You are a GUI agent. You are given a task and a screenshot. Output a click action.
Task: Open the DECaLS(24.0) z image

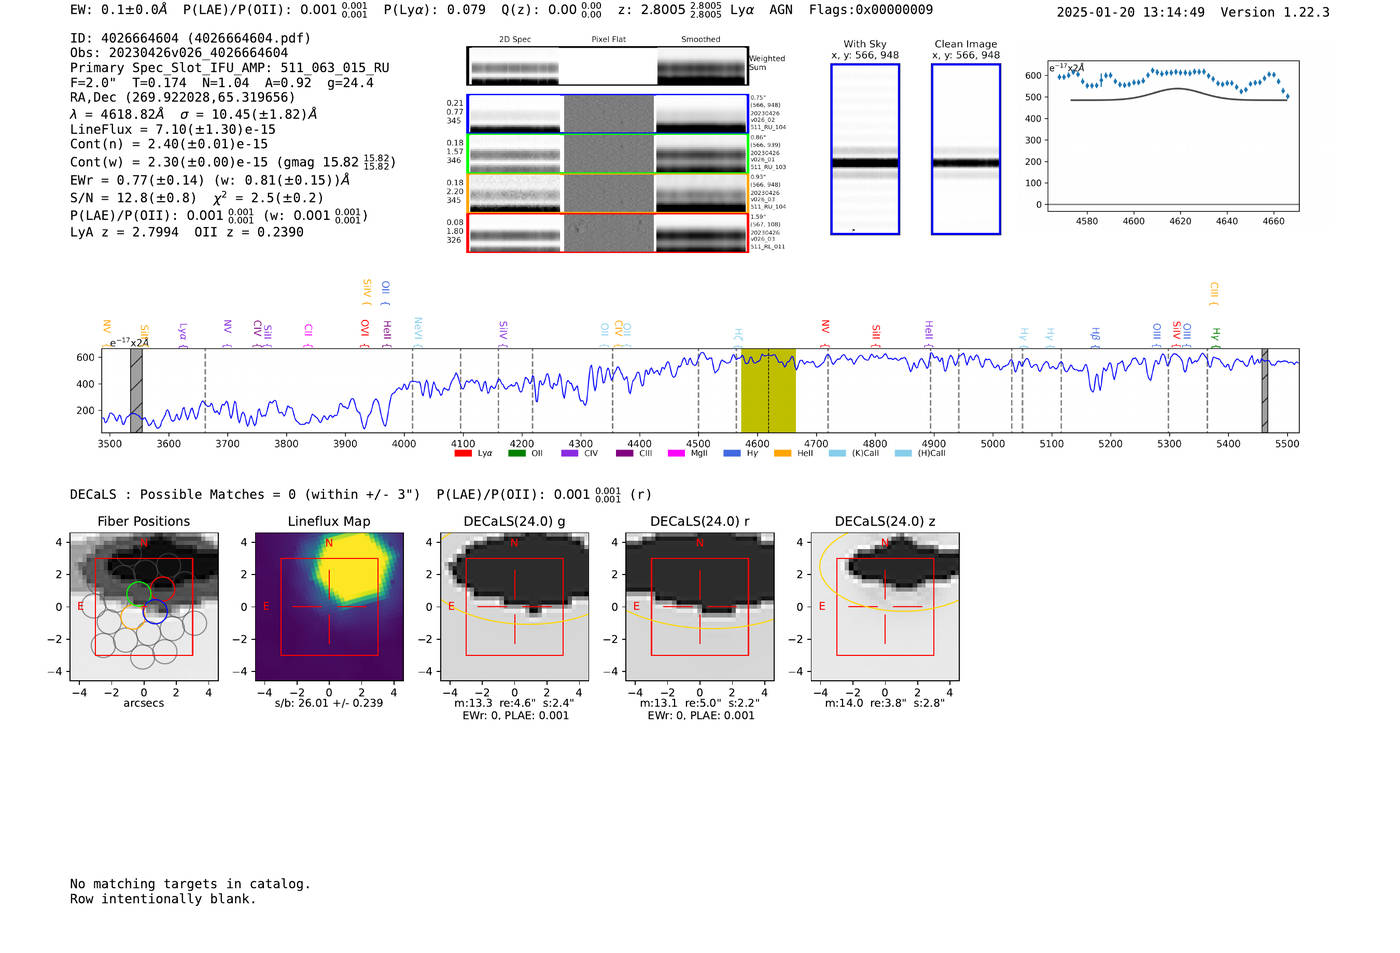[885, 607]
